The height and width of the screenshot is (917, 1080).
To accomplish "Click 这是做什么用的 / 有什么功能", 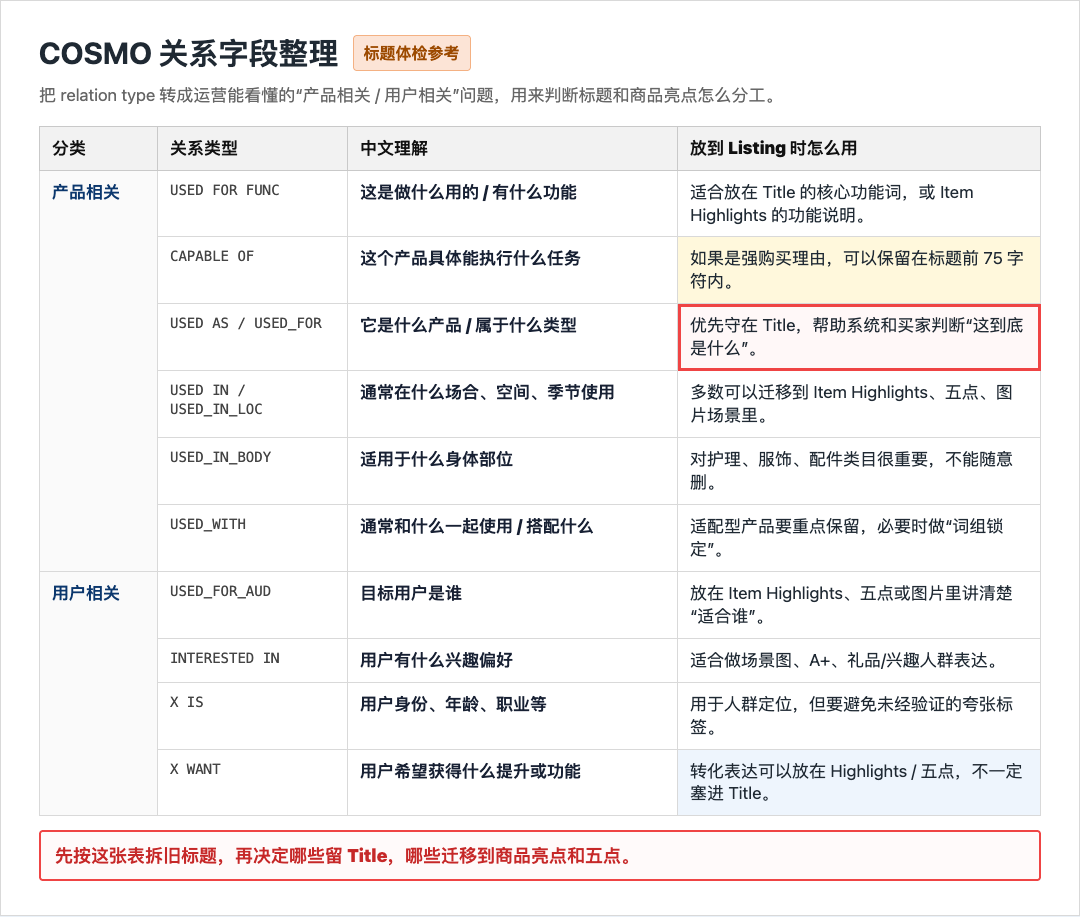I will click(468, 192).
